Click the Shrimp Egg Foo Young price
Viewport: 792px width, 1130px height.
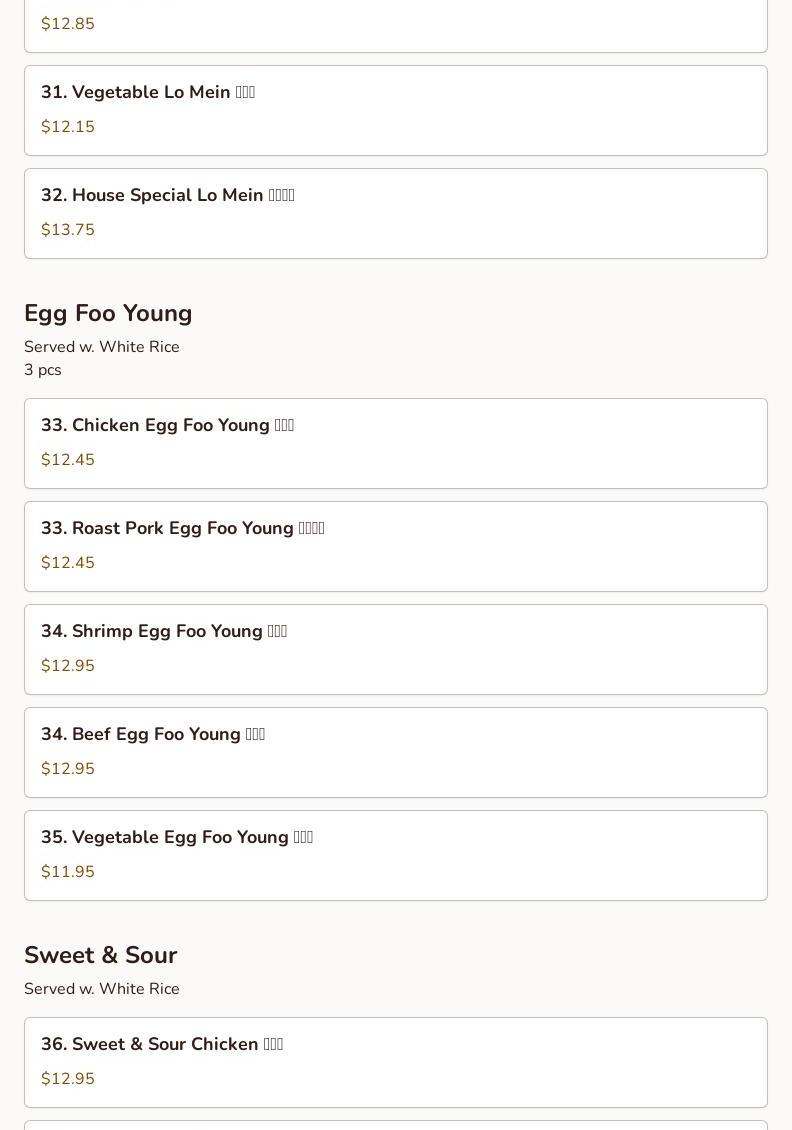coord(68,666)
